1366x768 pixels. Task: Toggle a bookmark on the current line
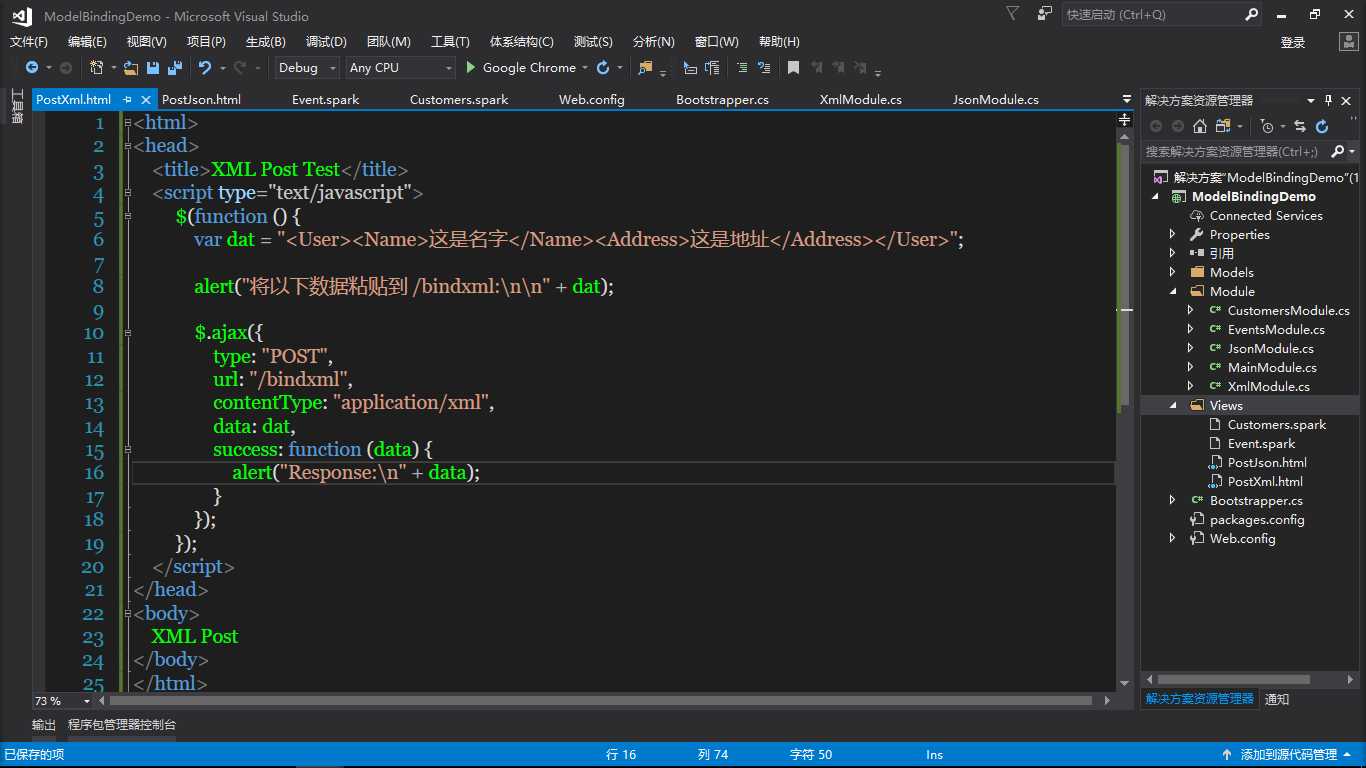(x=793, y=68)
